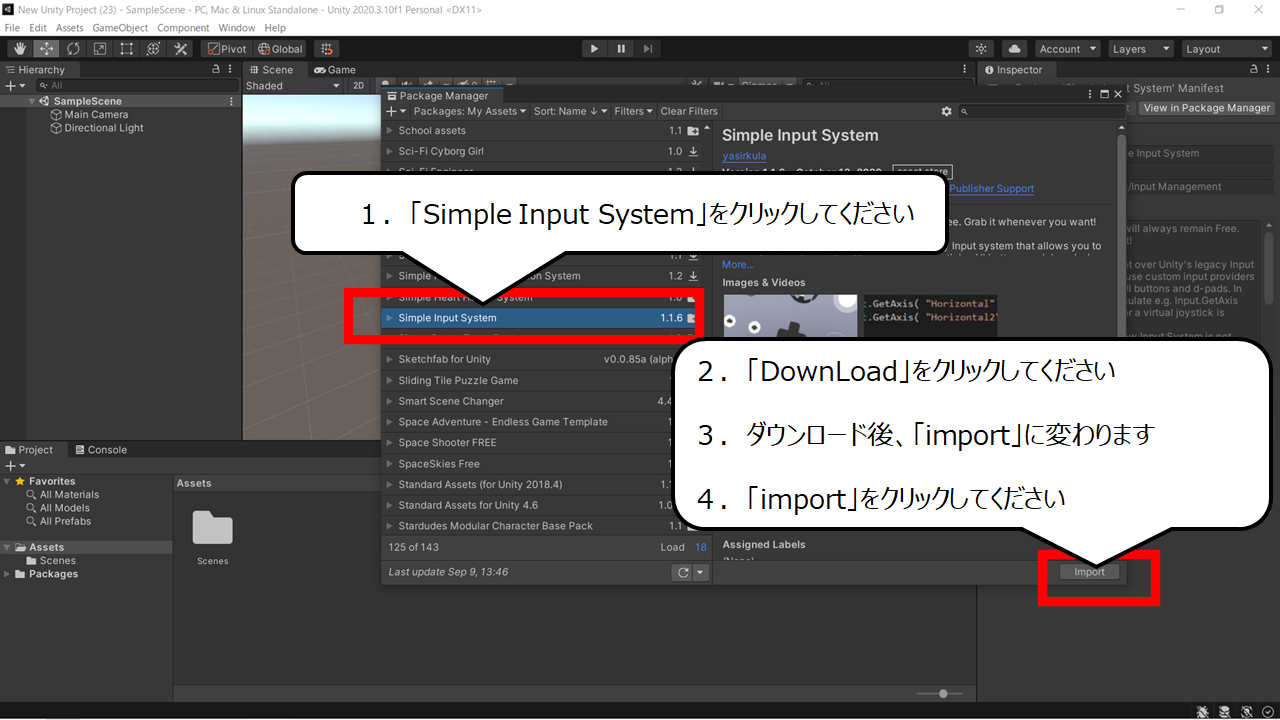Click download icon for Sci-Fi Cyborg Girl

tap(694, 151)
